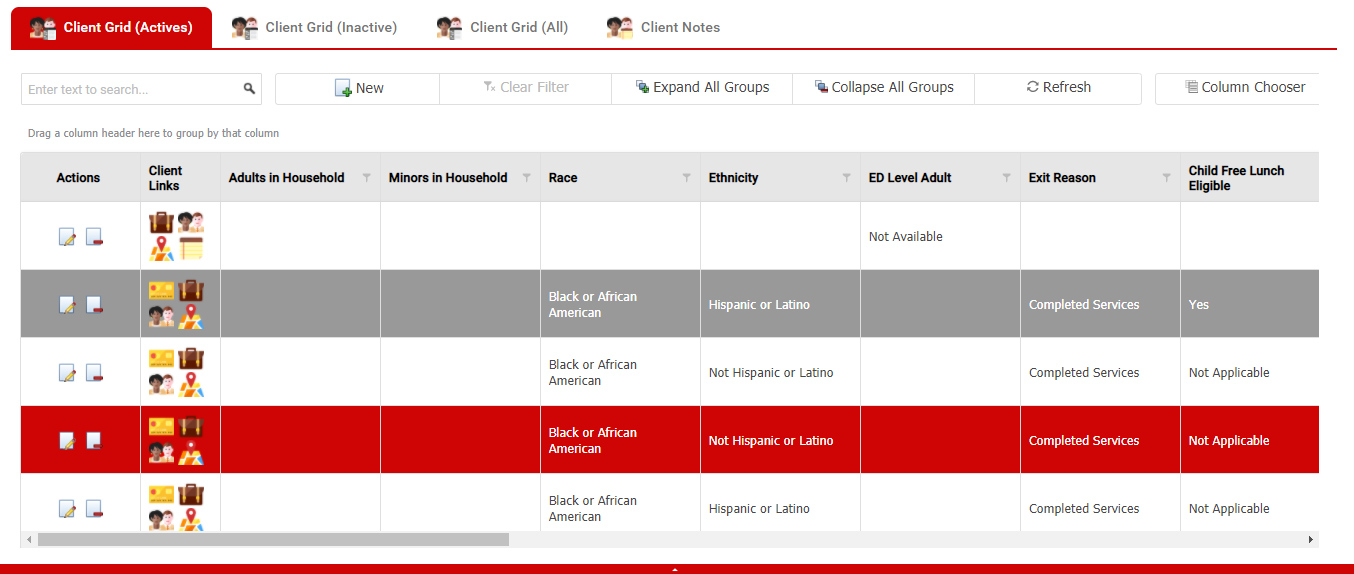Open the Race column filter
Viewport: 1354px width, 574px height.
(687, 178)
